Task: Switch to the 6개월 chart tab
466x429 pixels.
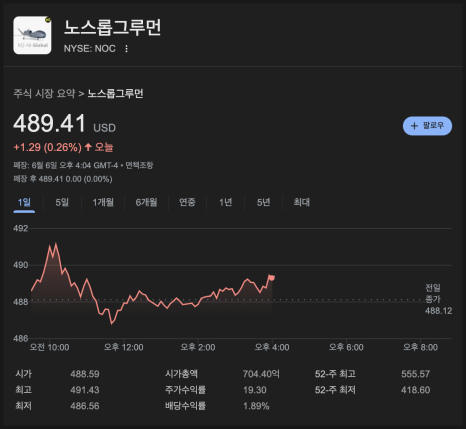Action: coord(146,202)
